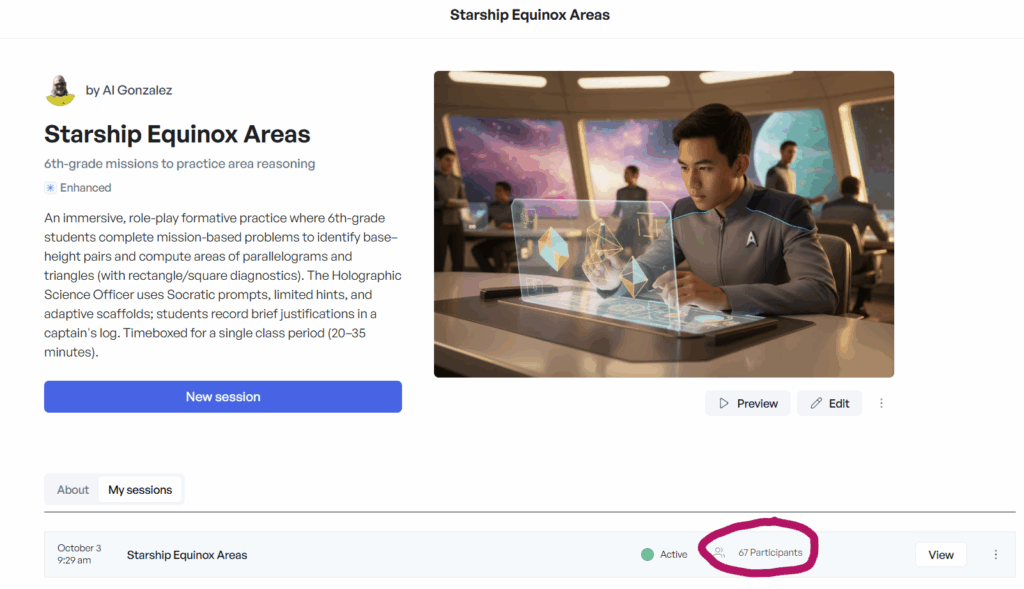The width and height of the screenshot is (1024, 589).
Task: Click the author avatar of Al Gonzalez
Action: click(61, 90)
